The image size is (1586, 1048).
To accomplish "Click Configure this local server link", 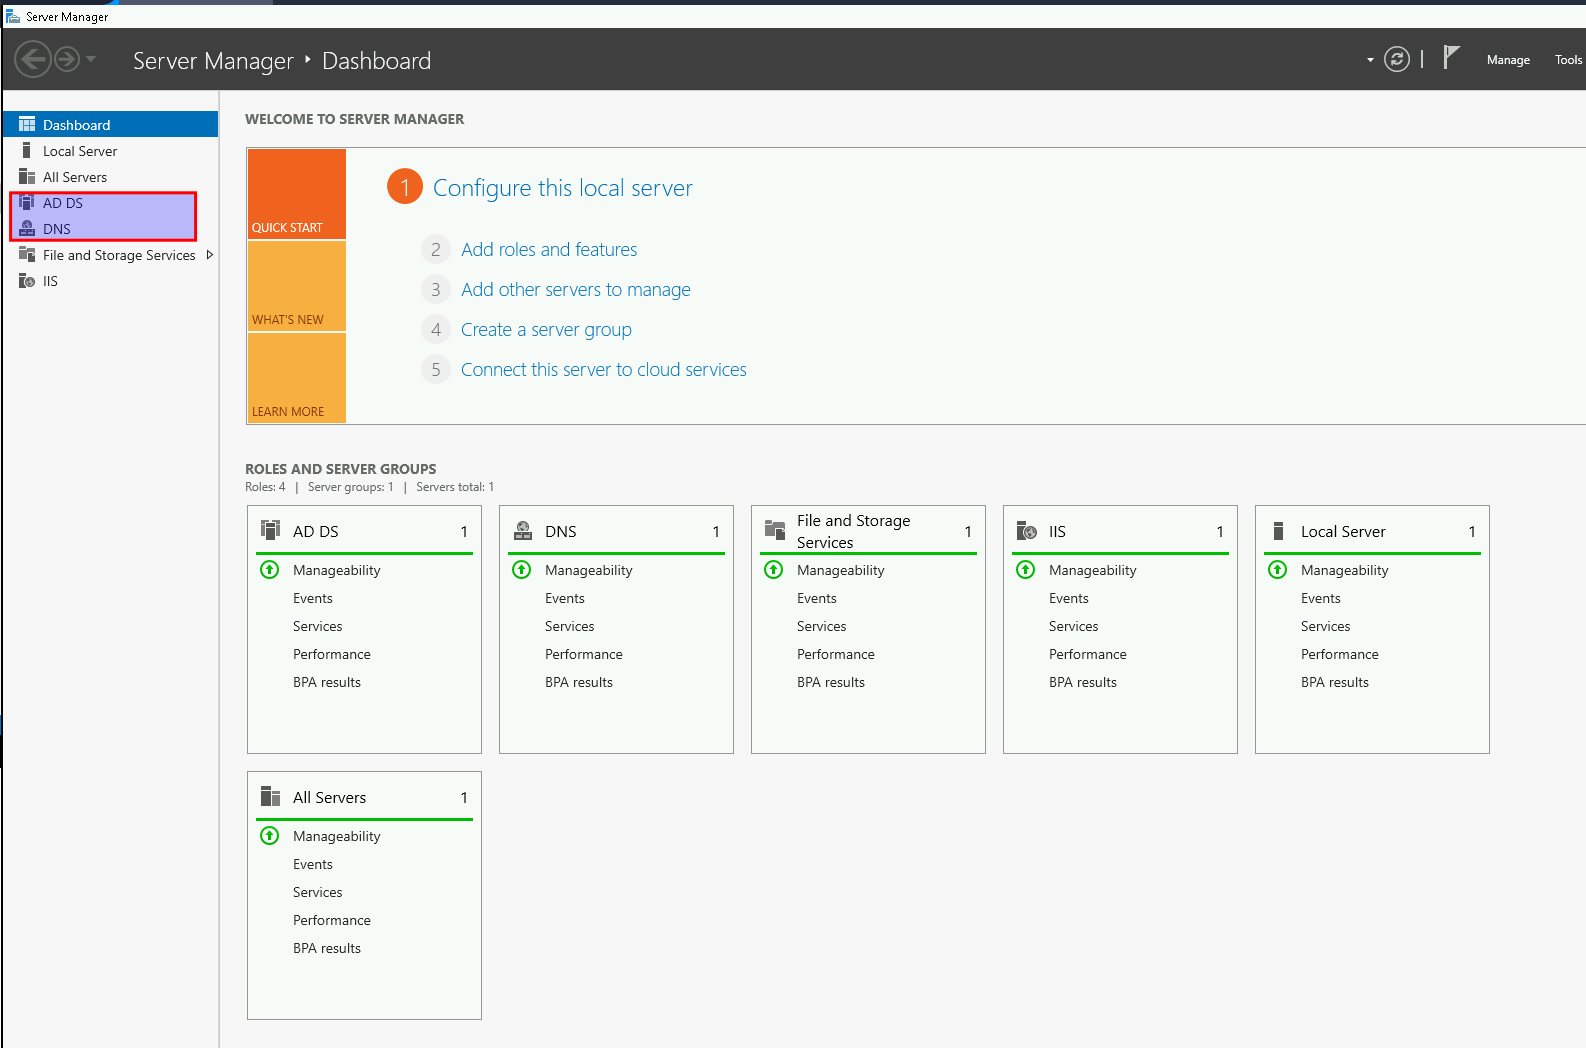I will tap(562, 188).
